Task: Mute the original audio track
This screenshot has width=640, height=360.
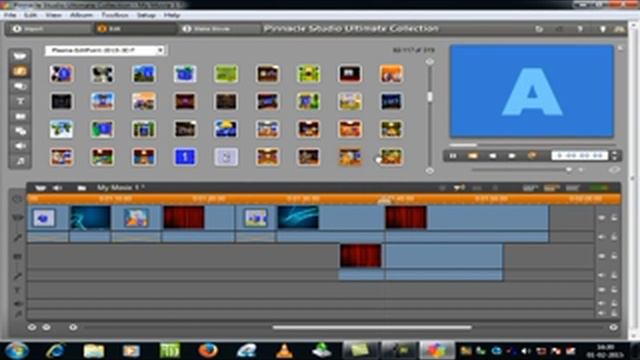Action: pos(602,237)
